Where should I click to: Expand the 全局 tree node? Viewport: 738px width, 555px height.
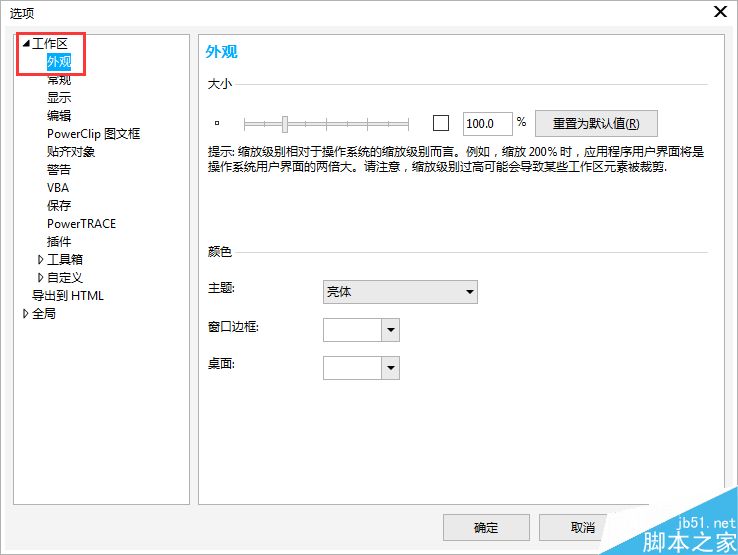coord(25,314)
